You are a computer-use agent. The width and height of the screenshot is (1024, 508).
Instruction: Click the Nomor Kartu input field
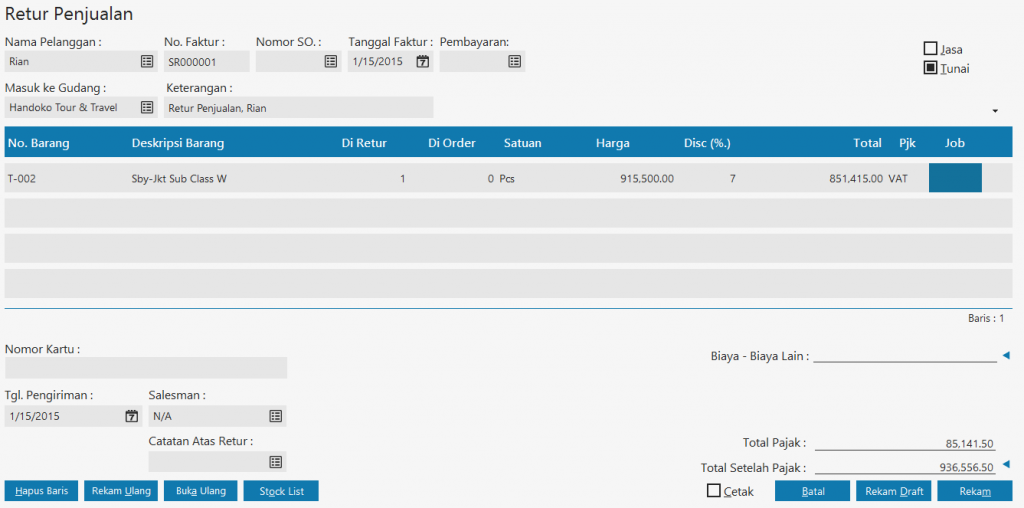(145, 368)
